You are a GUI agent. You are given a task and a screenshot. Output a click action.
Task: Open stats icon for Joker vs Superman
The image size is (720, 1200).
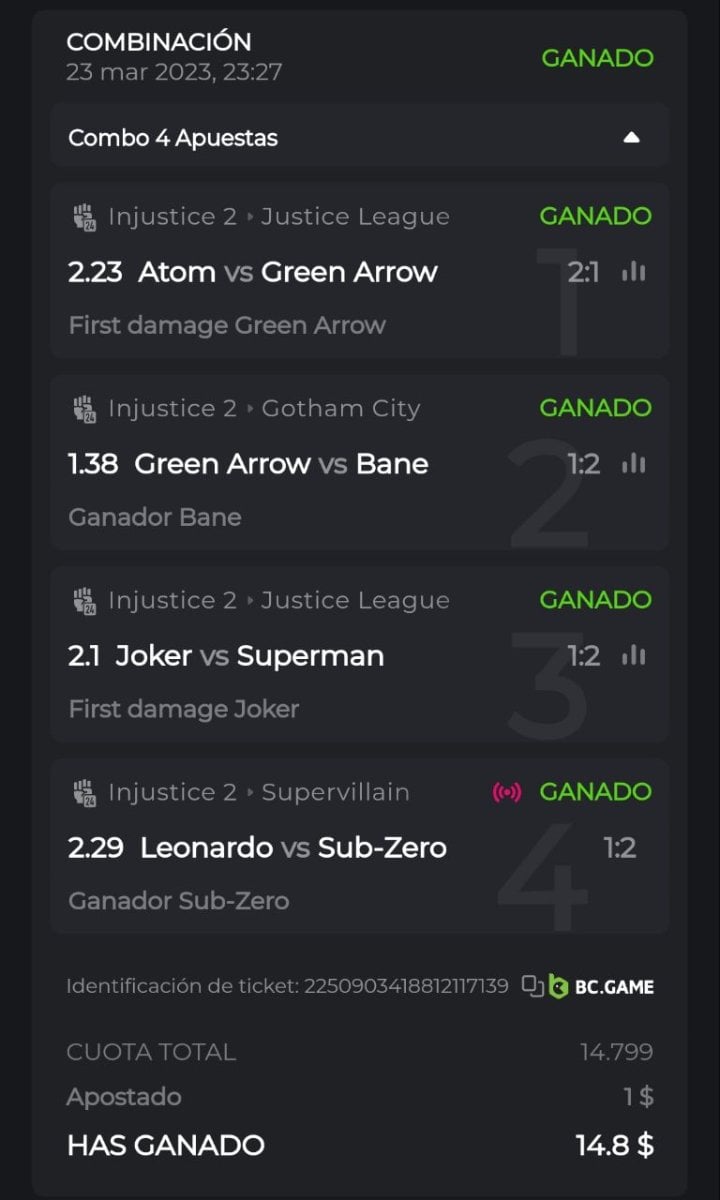point(633,656)
